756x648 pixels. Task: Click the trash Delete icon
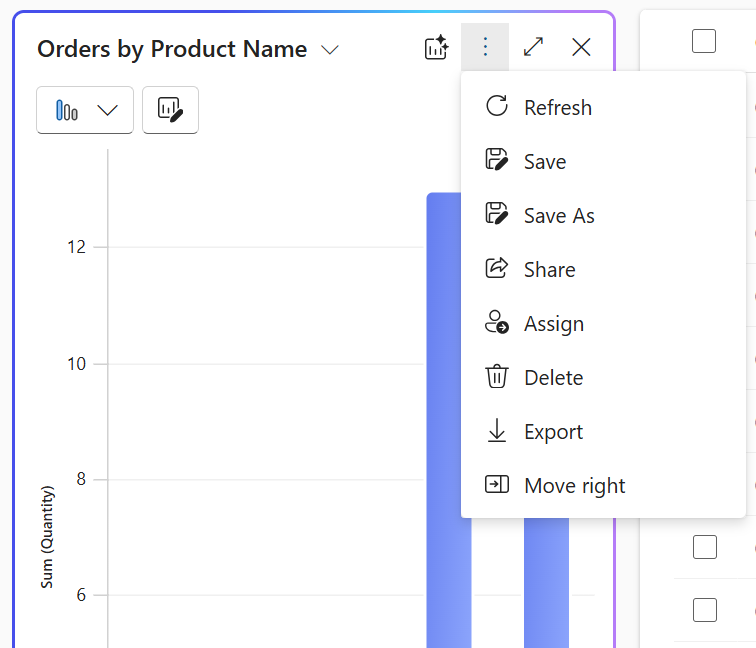tap(496, 377)
